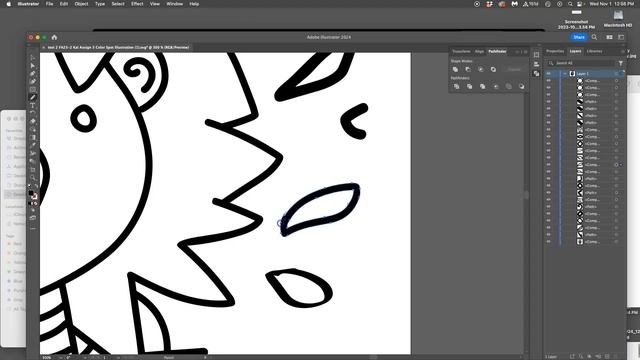
Task: Open the Illustrator search icon
Action: pyautogui.click(x=594, y=37)
